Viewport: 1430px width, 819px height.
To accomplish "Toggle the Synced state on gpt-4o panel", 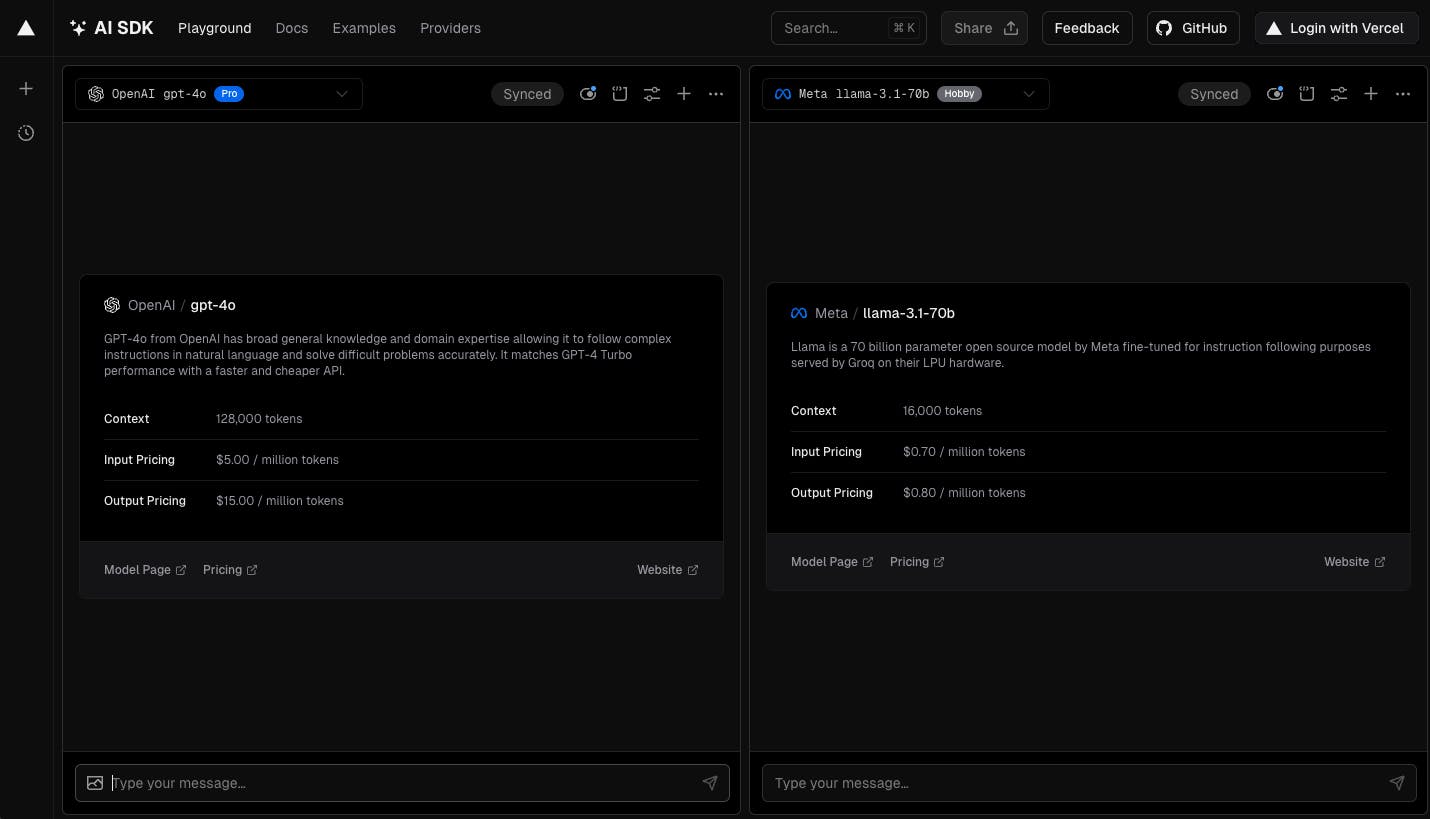I will pyautogui.click(x=527, y=94).
